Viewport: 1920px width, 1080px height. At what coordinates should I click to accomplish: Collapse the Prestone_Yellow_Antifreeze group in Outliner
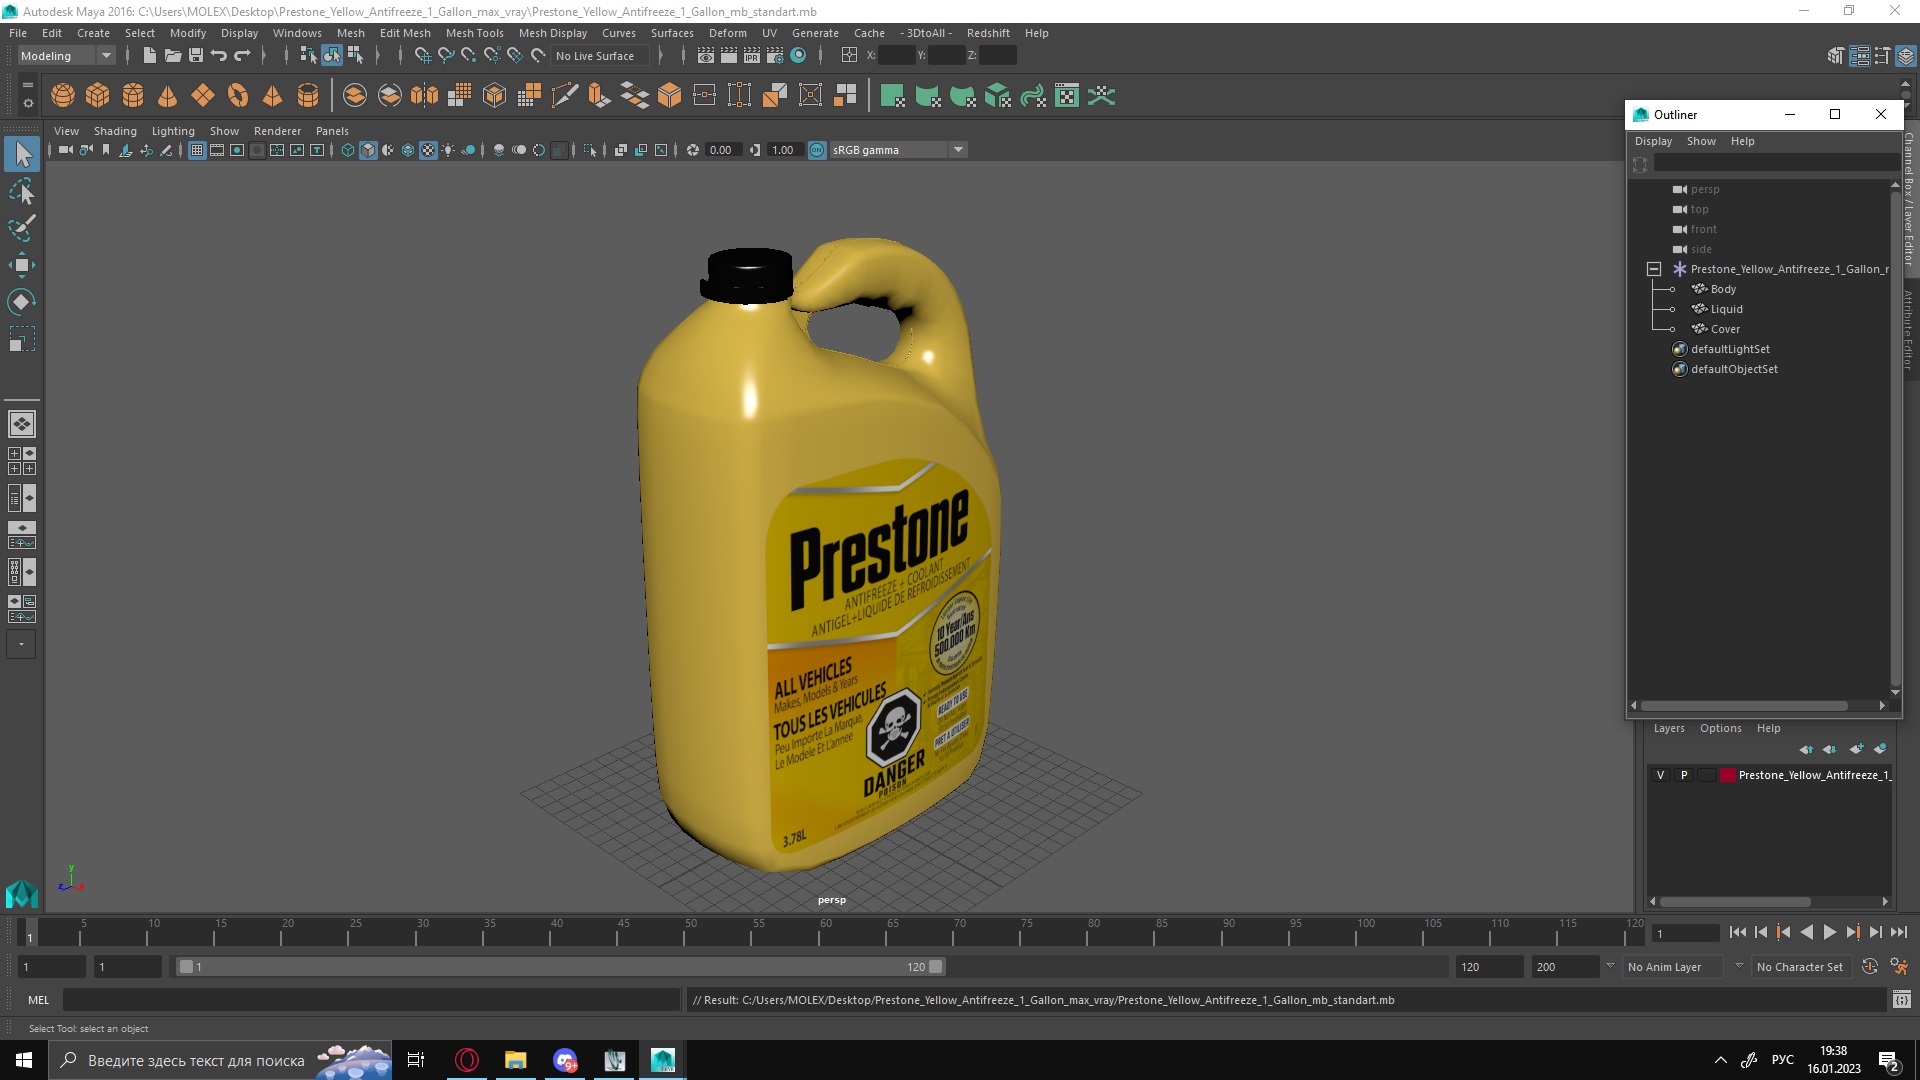pos(1654,269)
